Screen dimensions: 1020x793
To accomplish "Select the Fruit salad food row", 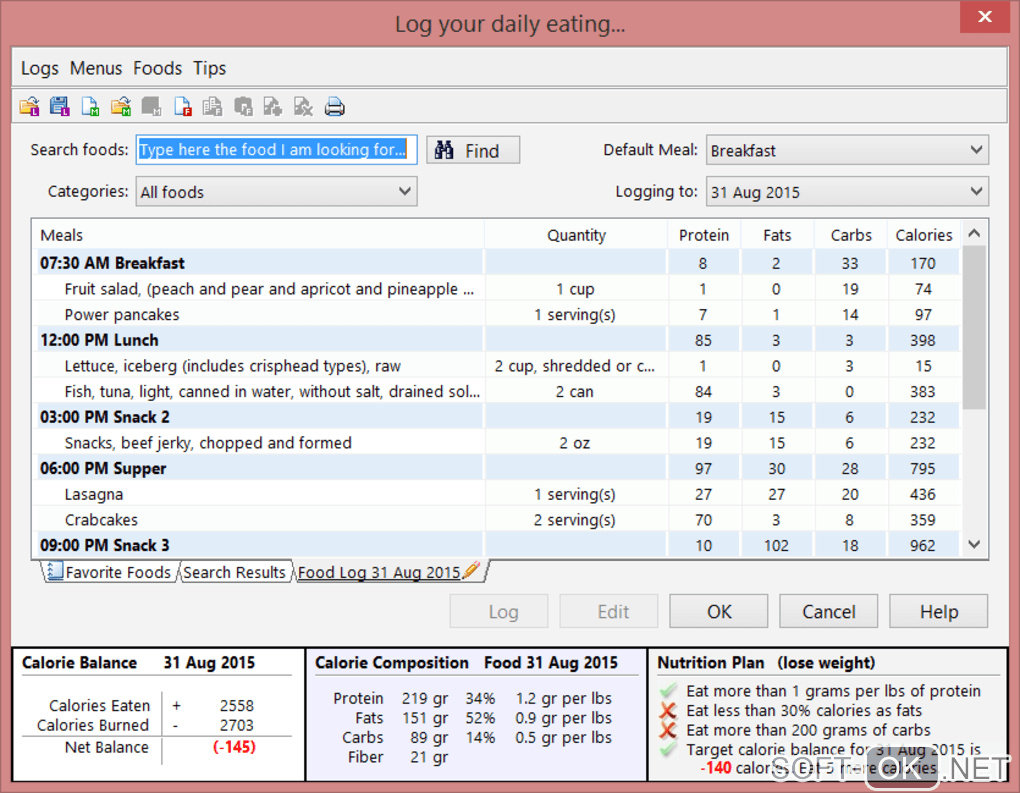I will click(498, 289).
